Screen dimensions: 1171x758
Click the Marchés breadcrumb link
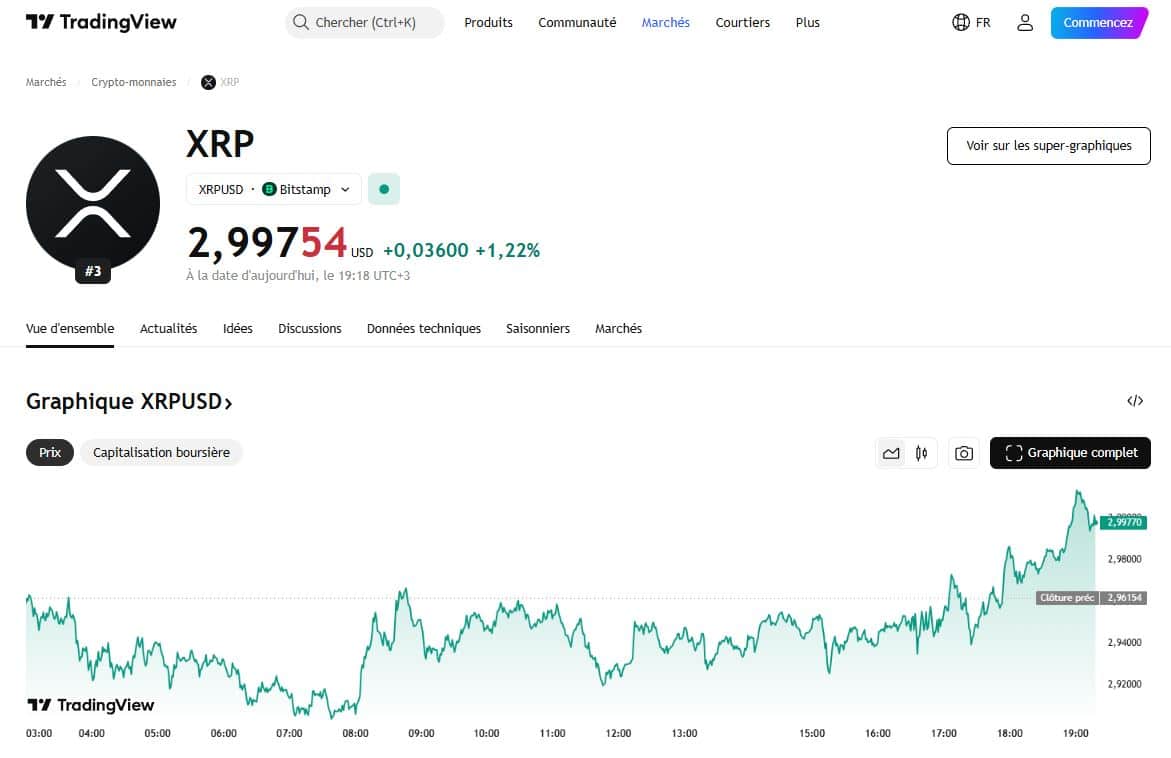tap(46, 82)
